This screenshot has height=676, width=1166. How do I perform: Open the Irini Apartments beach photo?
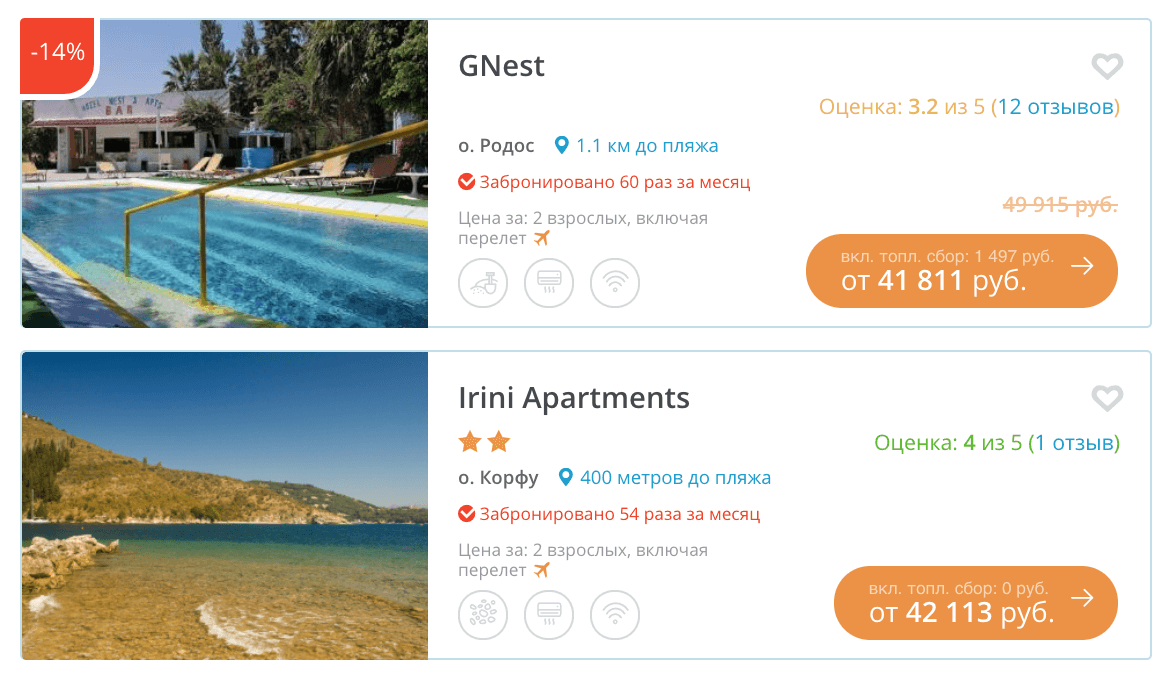(x=224, y=506)
